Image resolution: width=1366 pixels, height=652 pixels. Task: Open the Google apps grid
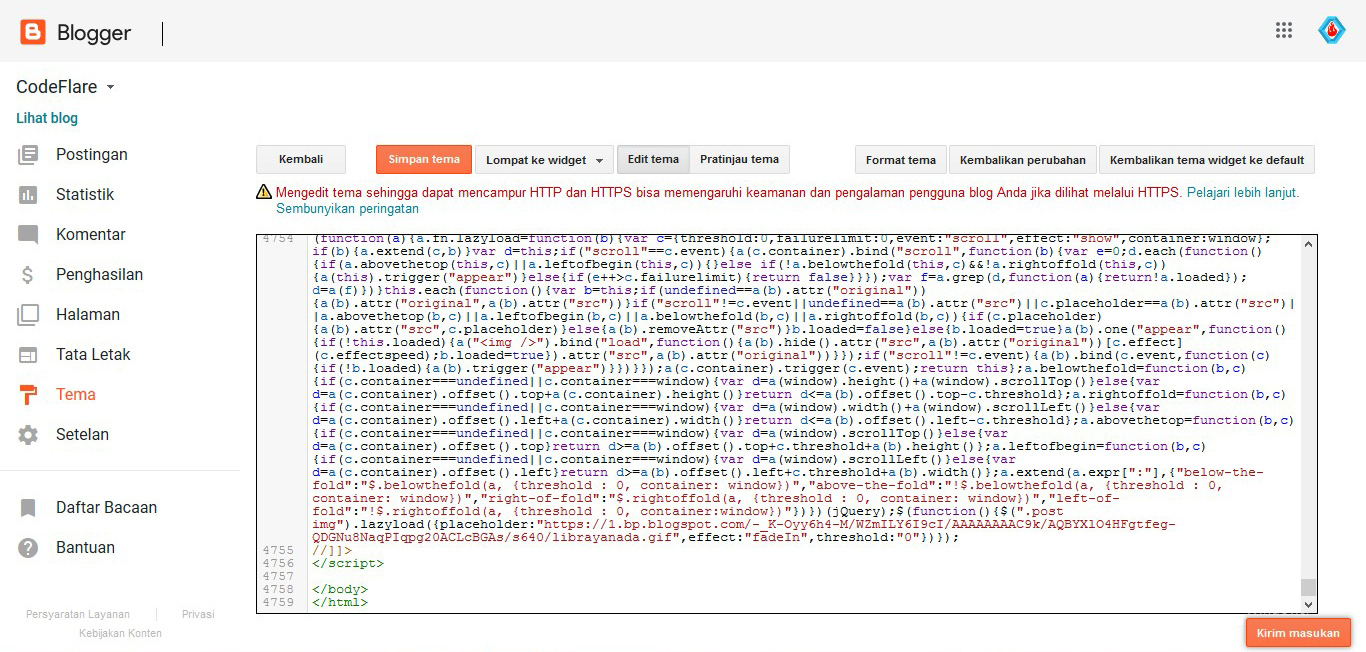(1284, 30)
